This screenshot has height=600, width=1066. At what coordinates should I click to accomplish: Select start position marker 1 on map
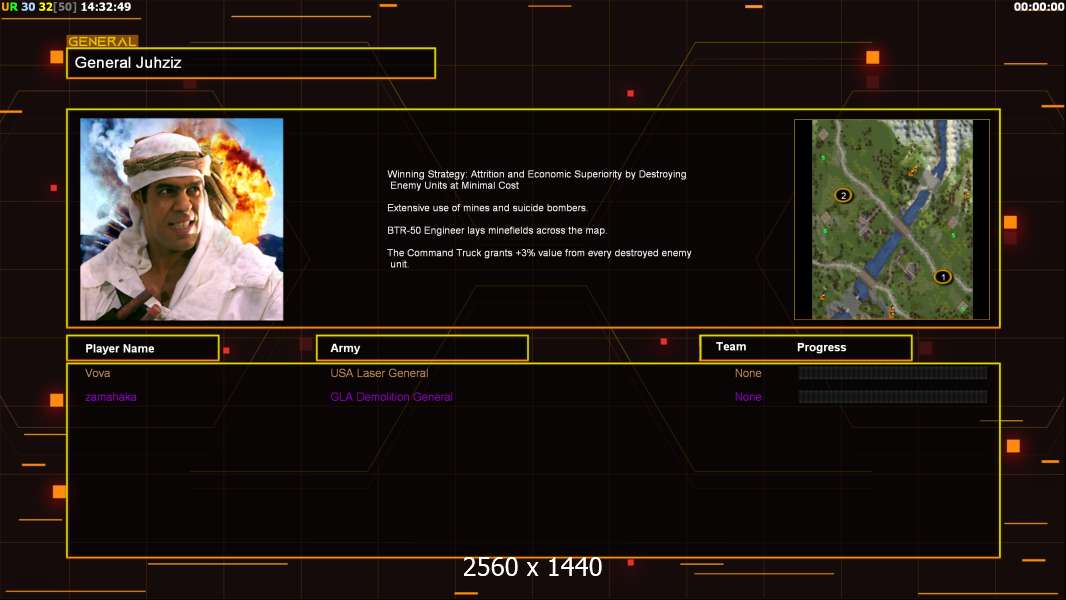coord(942,277)
